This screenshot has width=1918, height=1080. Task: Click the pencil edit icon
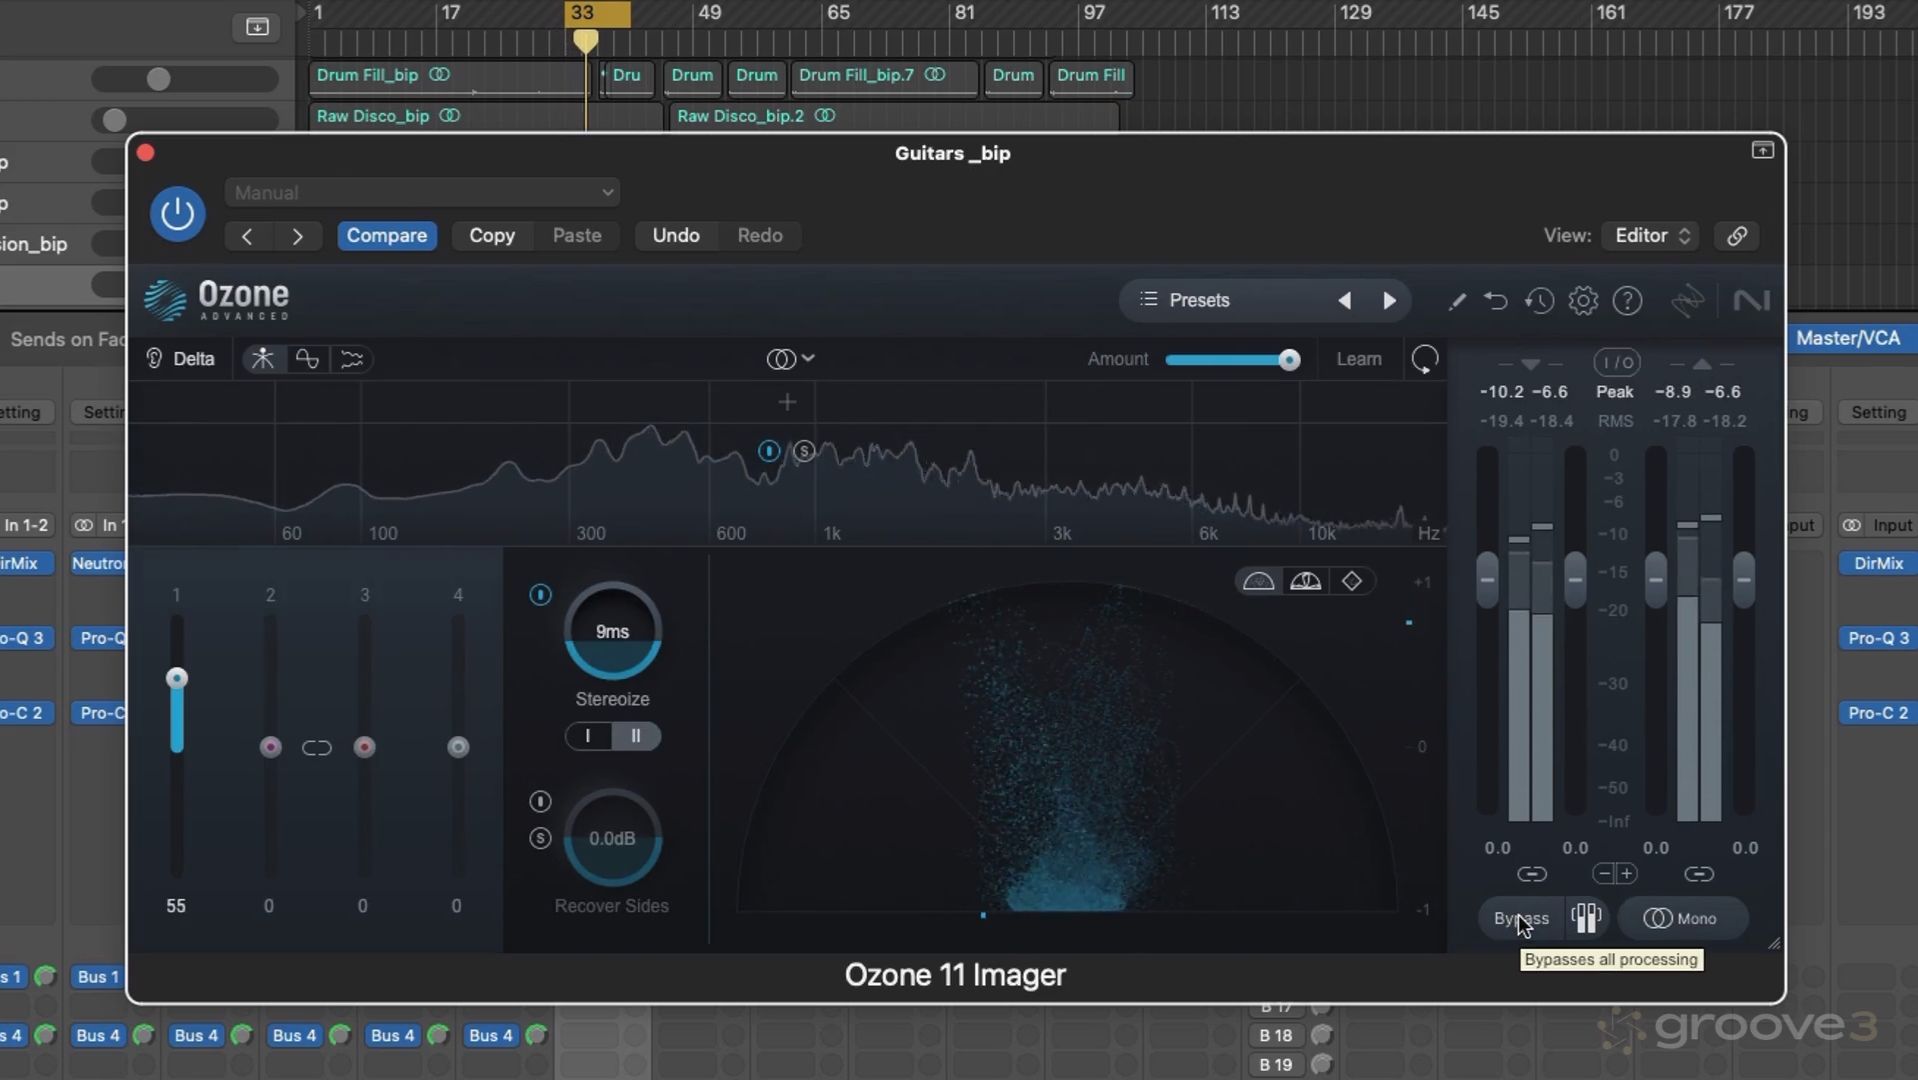[1457, 301]
